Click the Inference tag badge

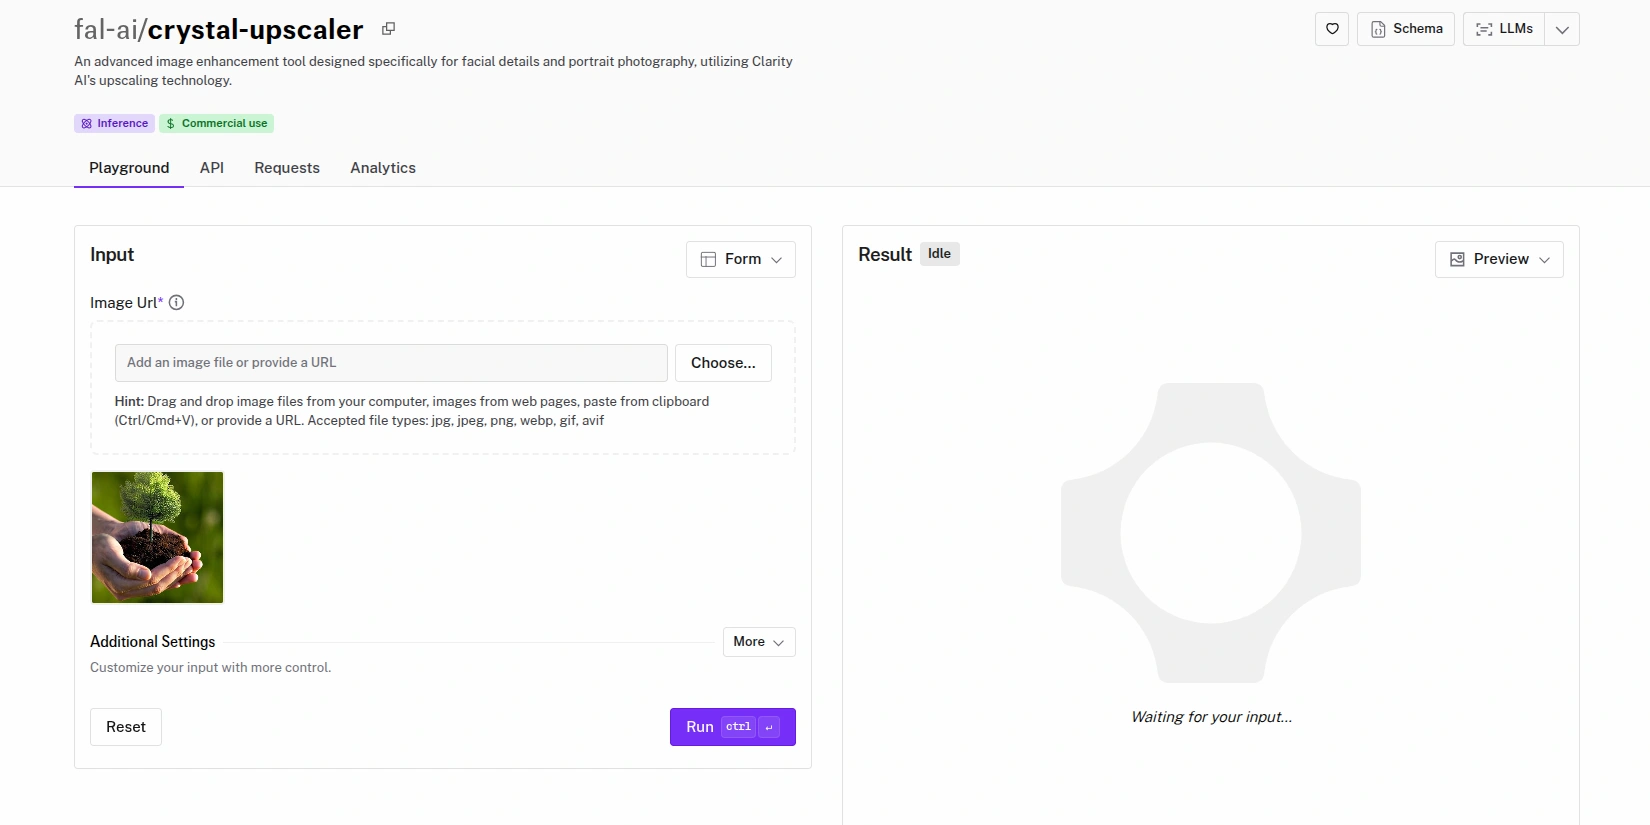(114, 124)
